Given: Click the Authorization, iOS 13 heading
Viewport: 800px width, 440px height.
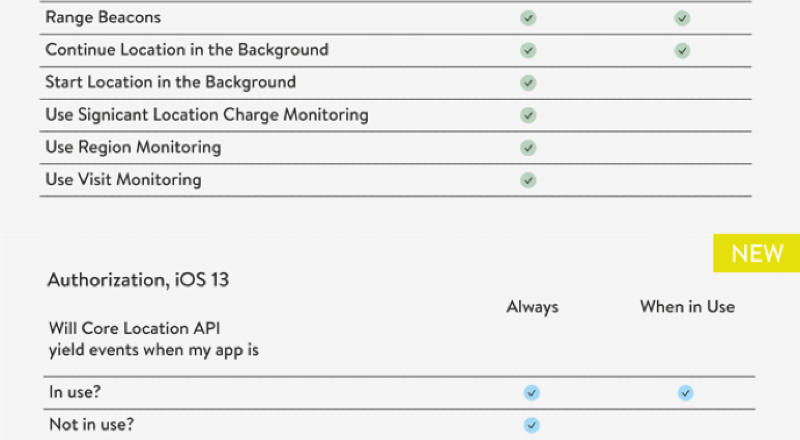Looking at the screenshot, I should [138, 280].
